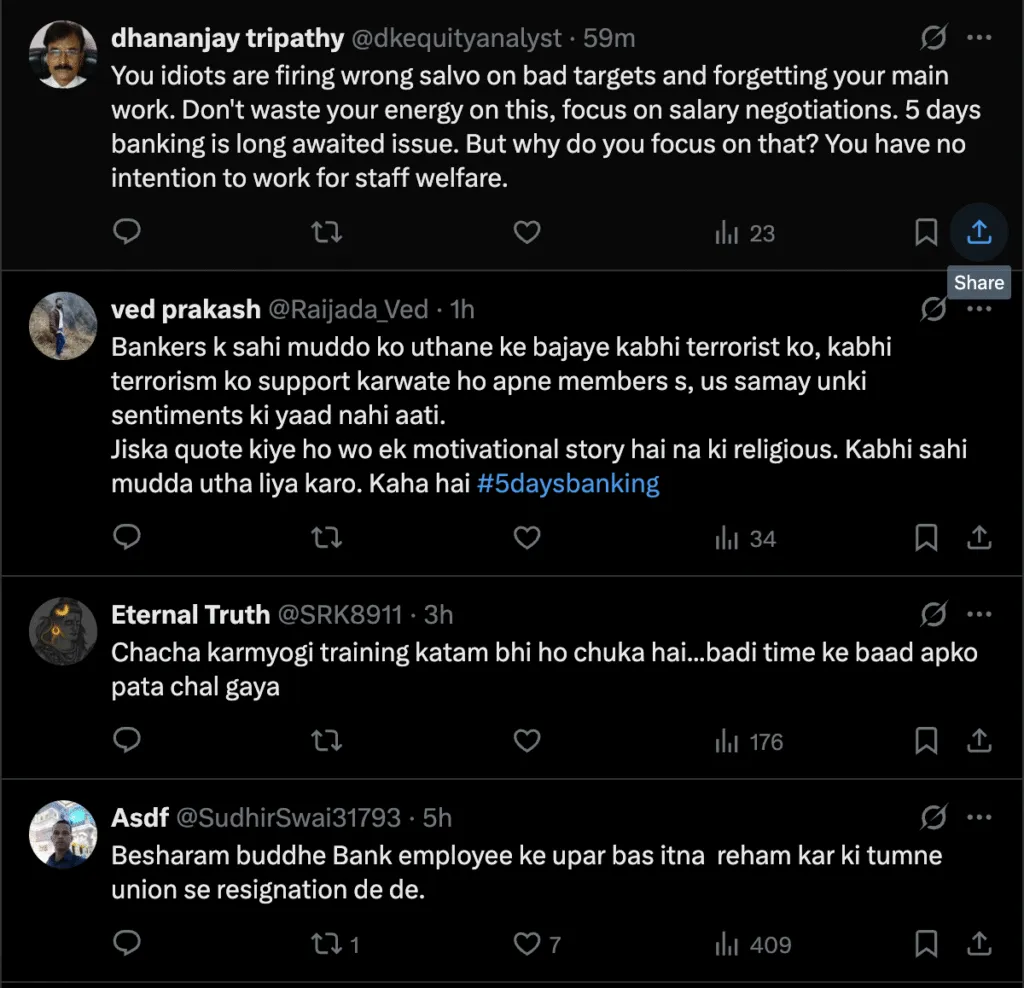The image size is (1024, 988).
Task: Repost dhananjay tripathy's tweet
Action: coord(327,233)
